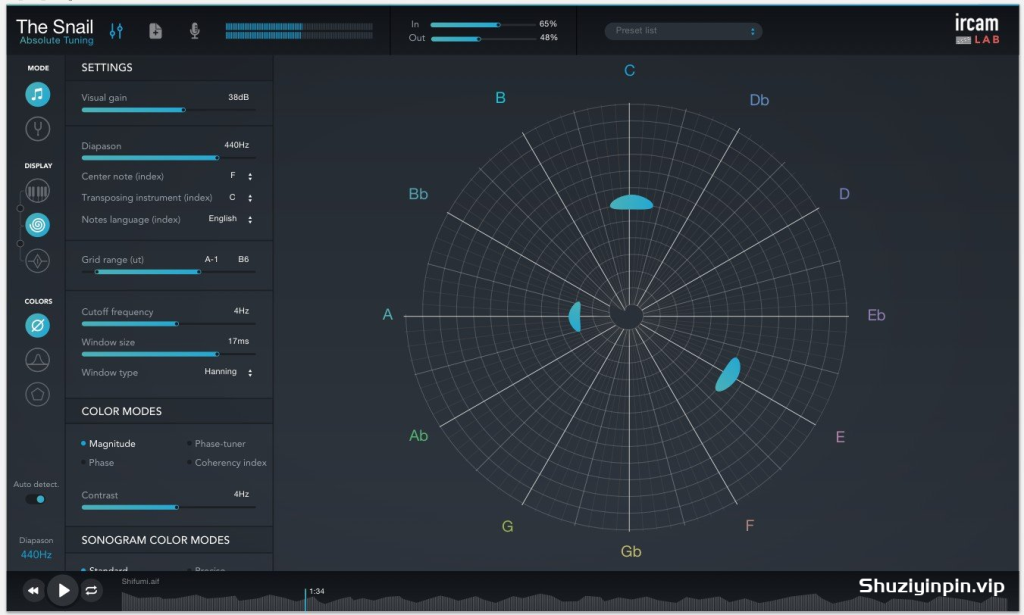Click the blue blob near the C axis
1024x615 pixels.
[x=632, y=203]
